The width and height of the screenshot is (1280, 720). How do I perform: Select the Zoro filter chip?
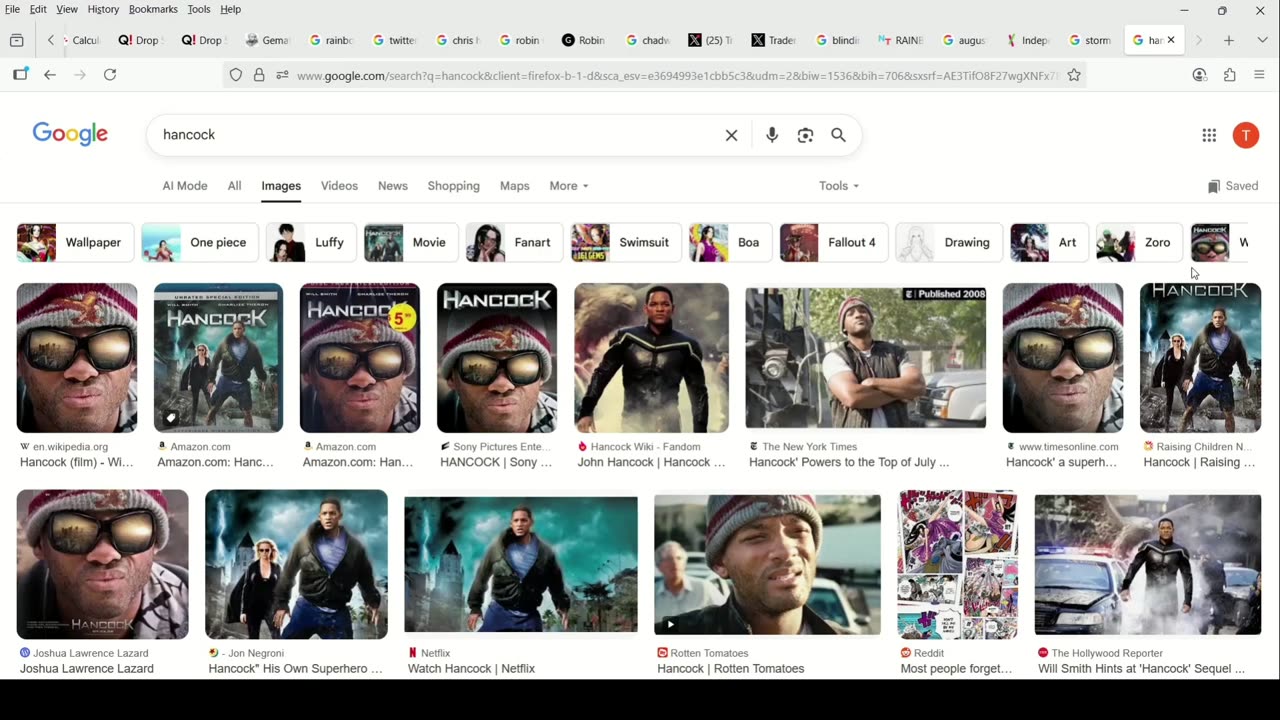click(x=1139, y=243)
